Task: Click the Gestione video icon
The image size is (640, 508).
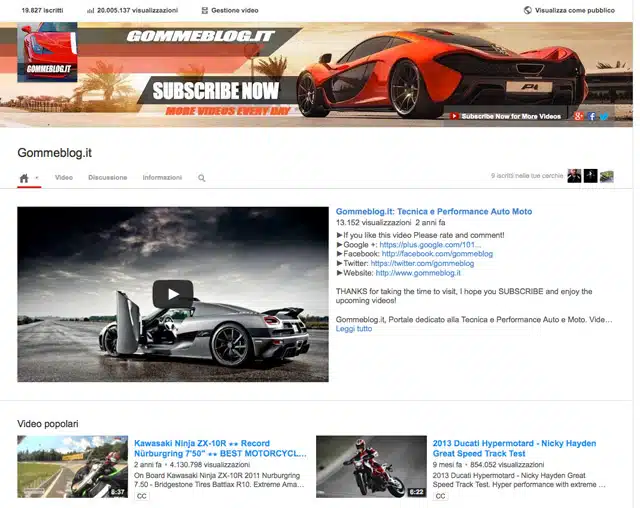Action: coord(205,9)
